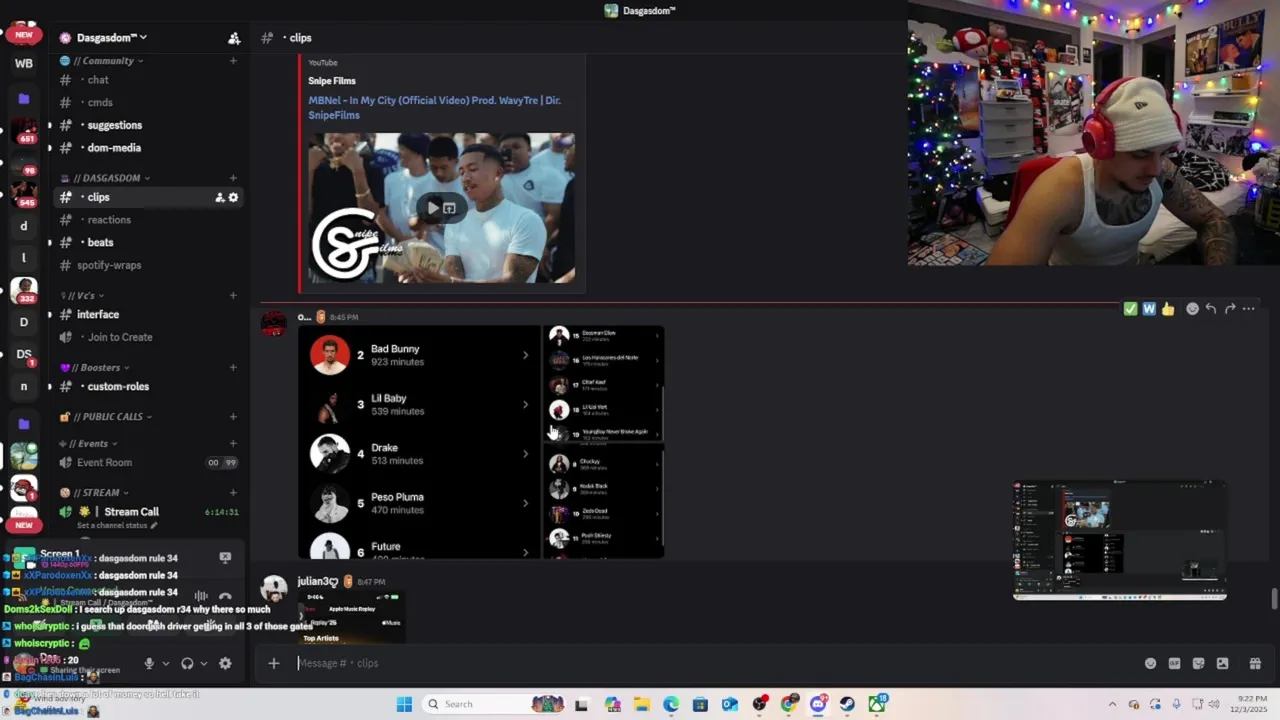Click Microsoft Edge icon in taskbar
Viewport: 1280px width, 720px height.
tap(671, 704)
